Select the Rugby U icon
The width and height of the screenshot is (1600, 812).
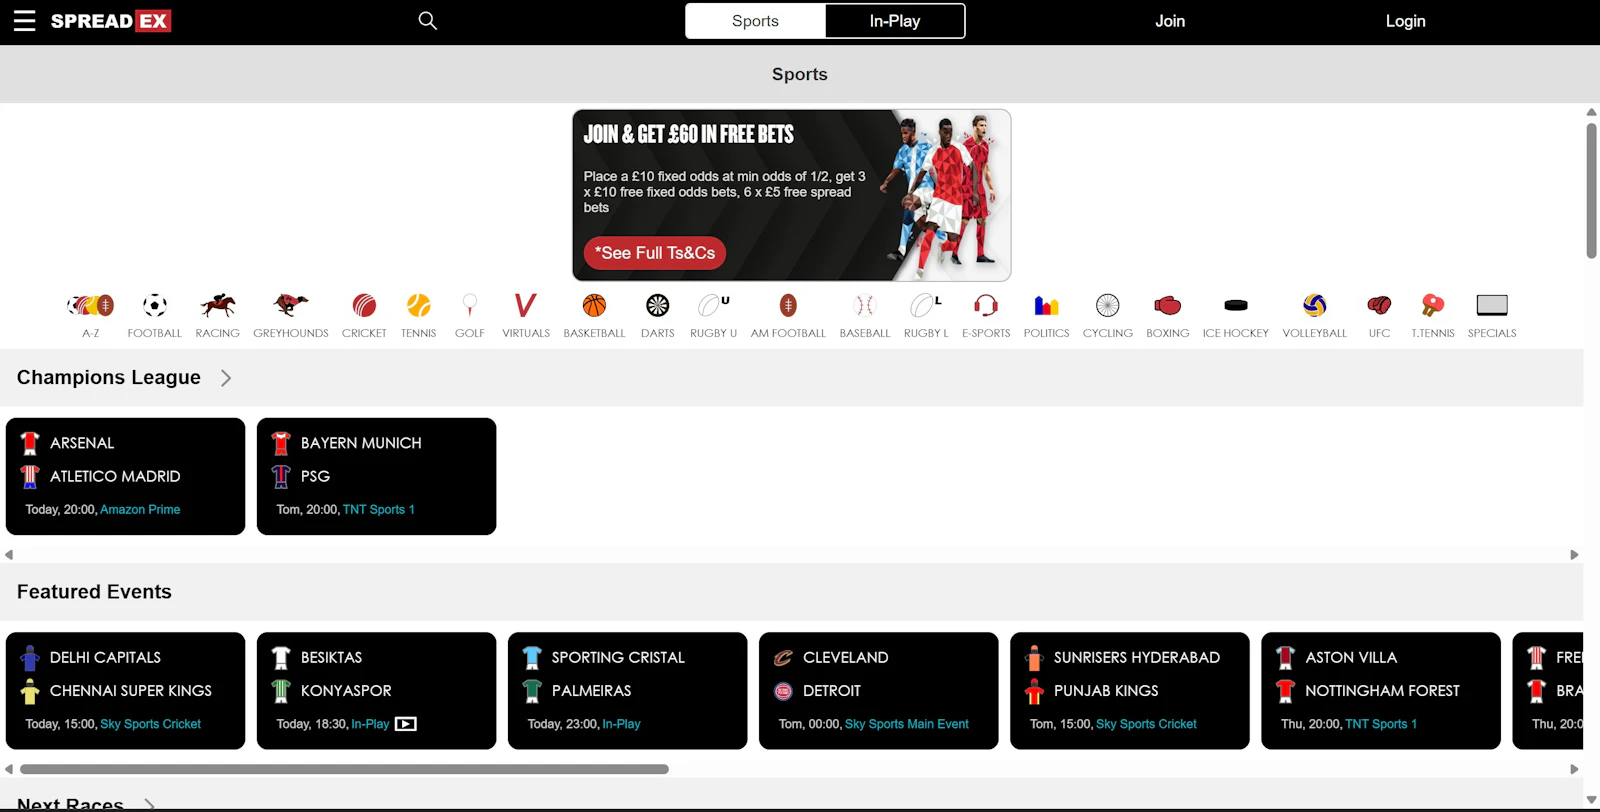click(x=714, y=305)
